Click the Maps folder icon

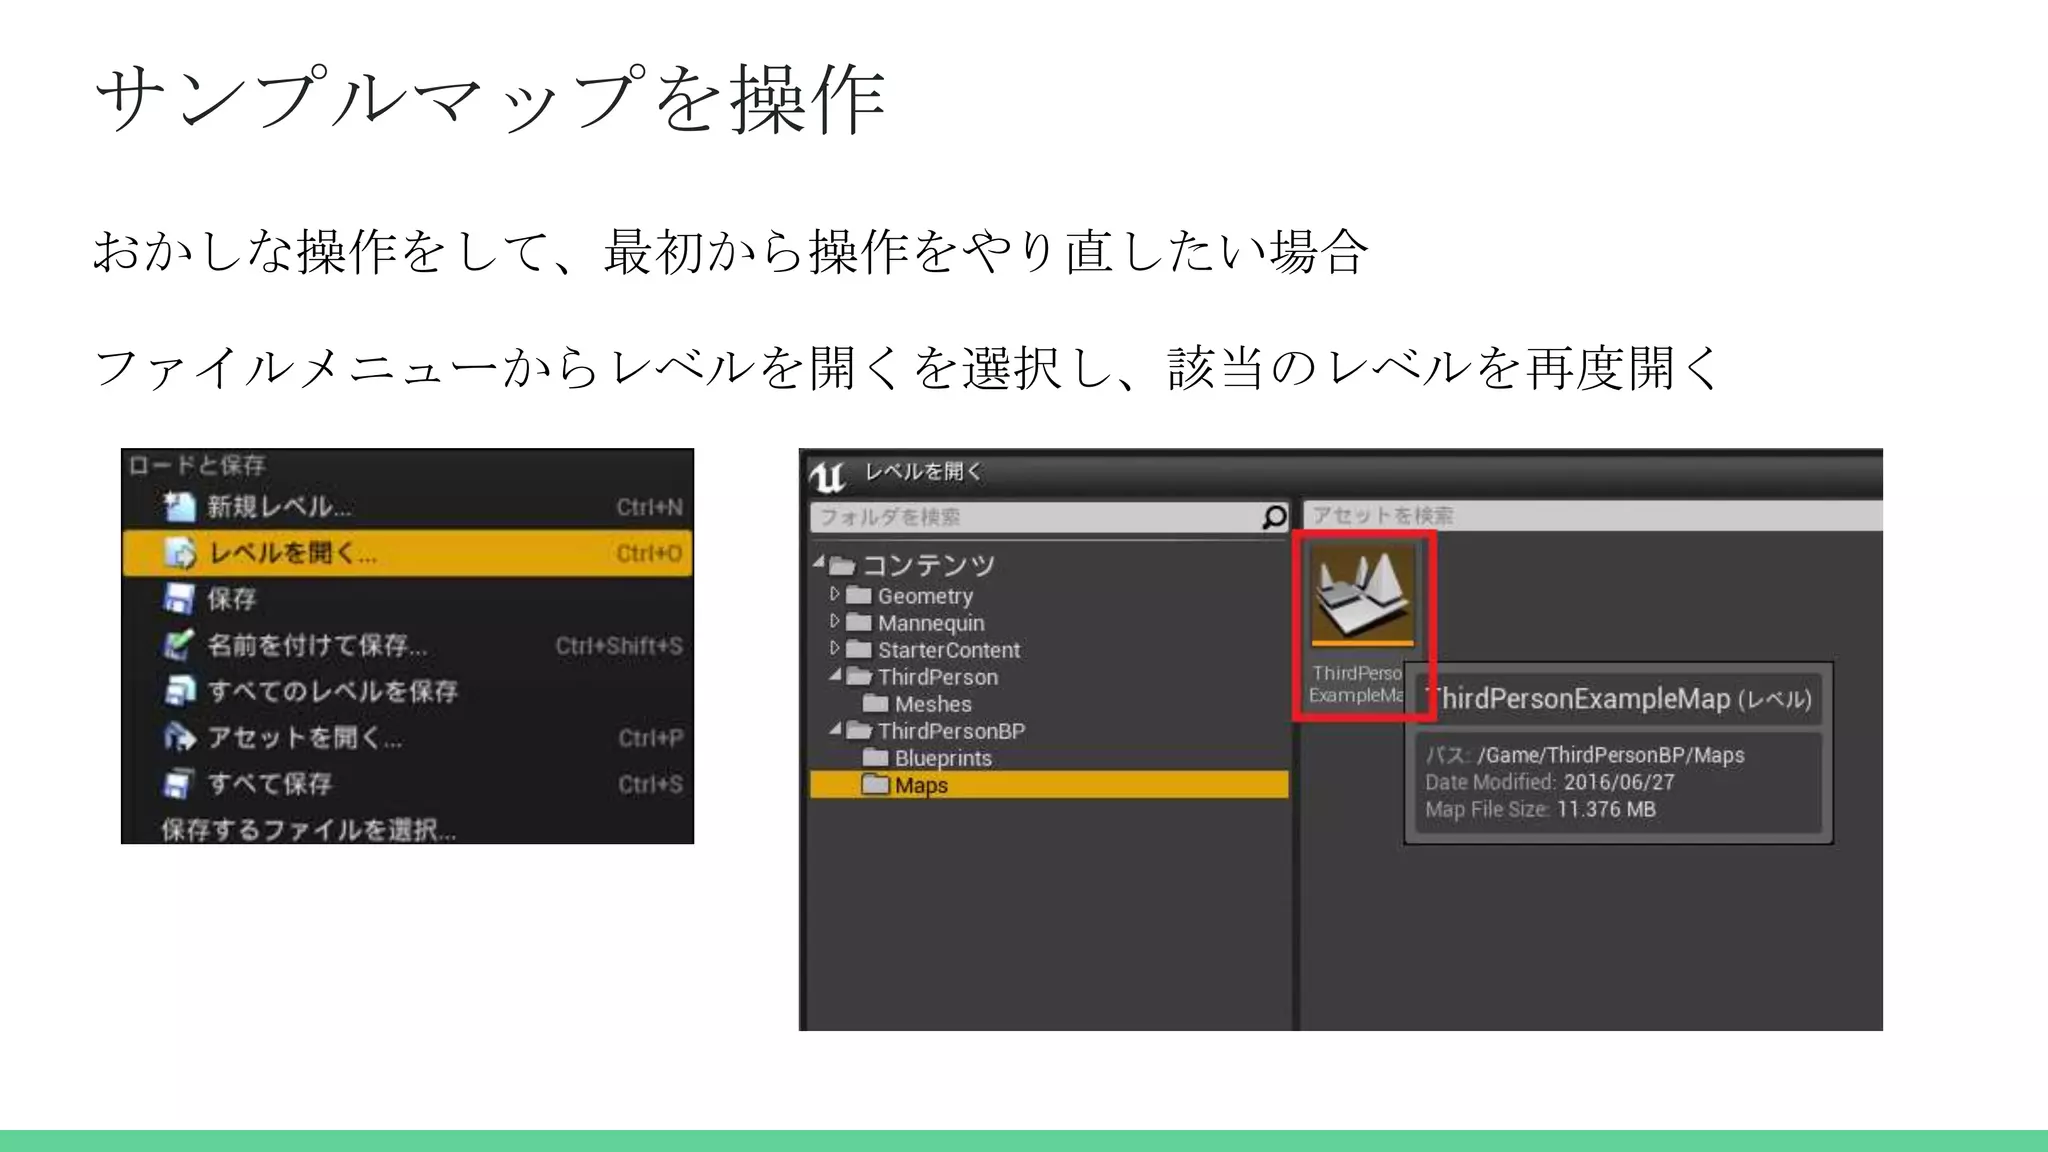(876, 784)
